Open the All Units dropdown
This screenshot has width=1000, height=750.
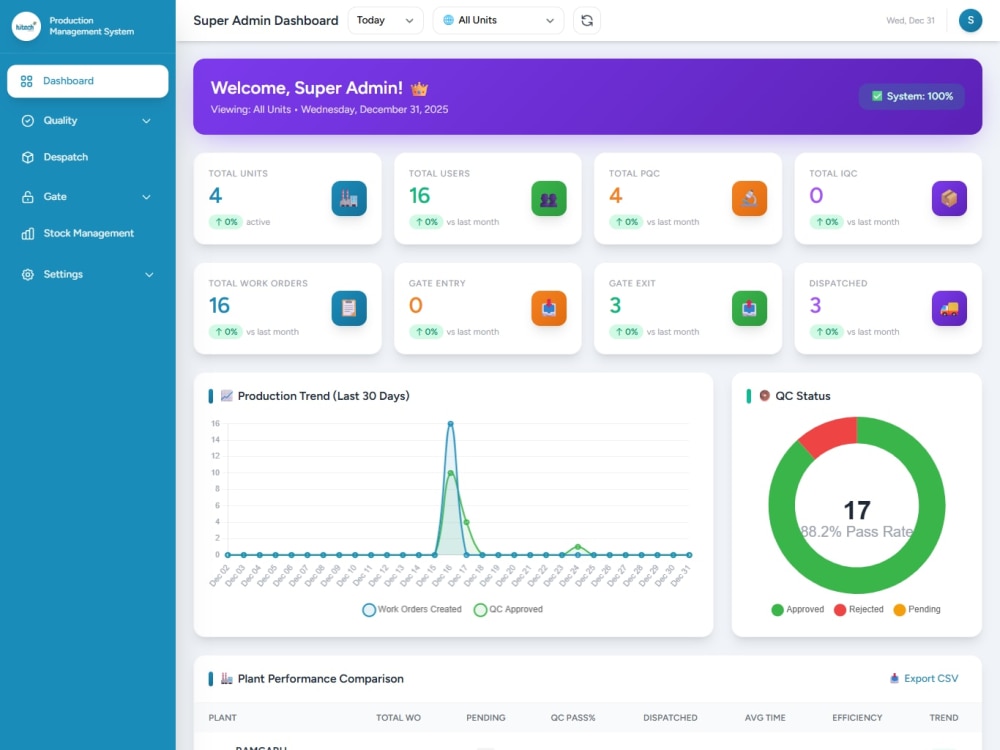click(498, 20)
